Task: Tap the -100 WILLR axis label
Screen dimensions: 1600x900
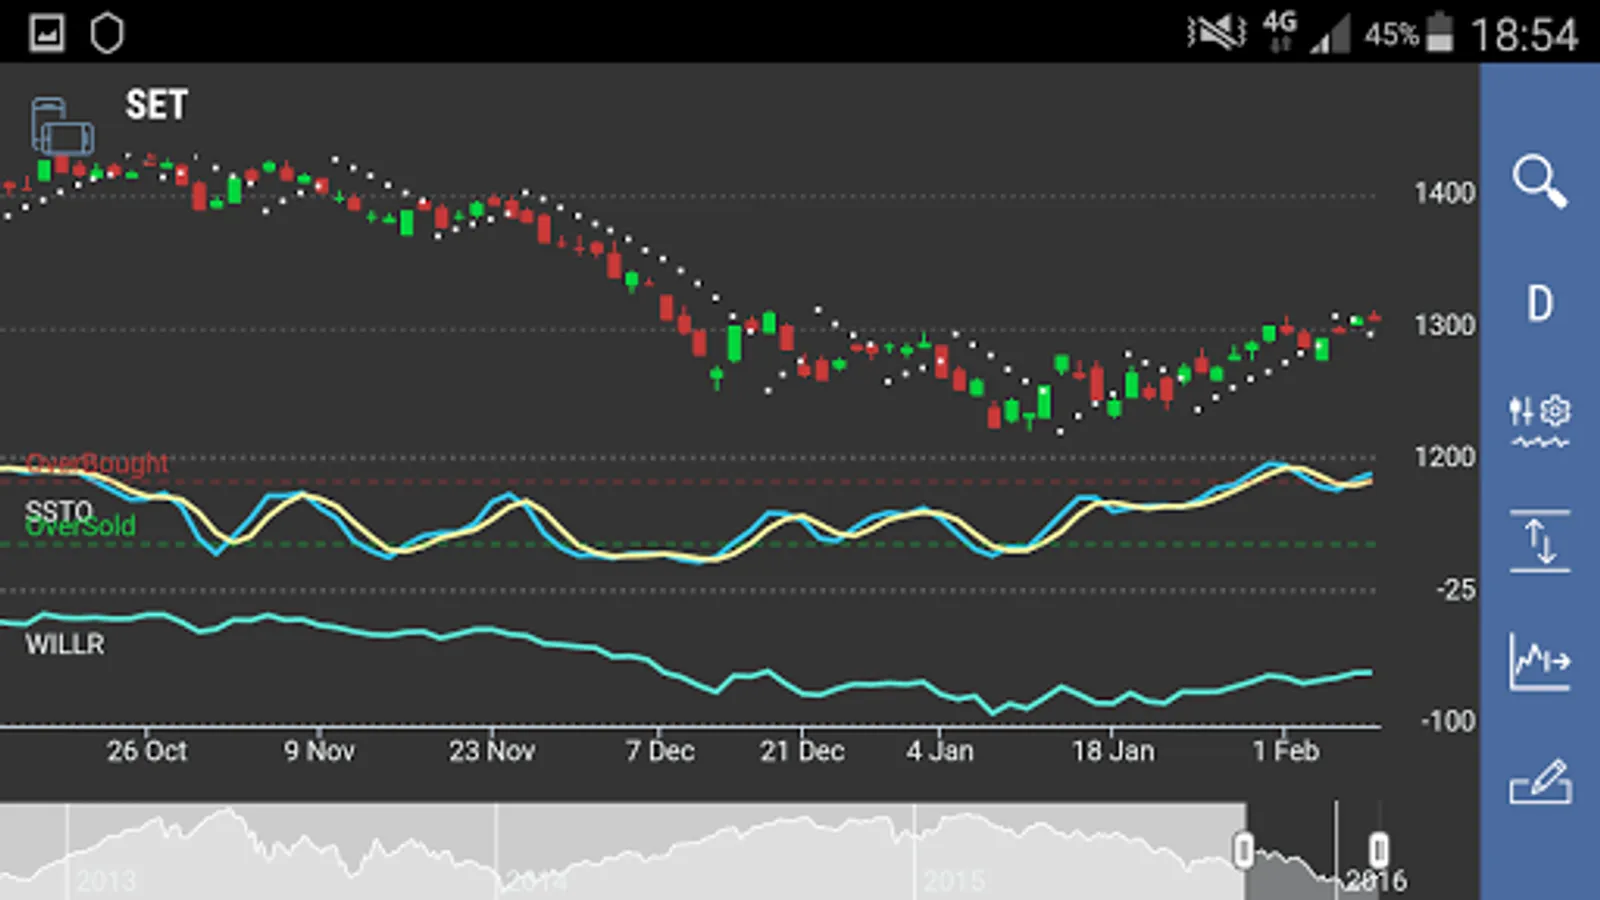Action: [x=1448, y=721]
